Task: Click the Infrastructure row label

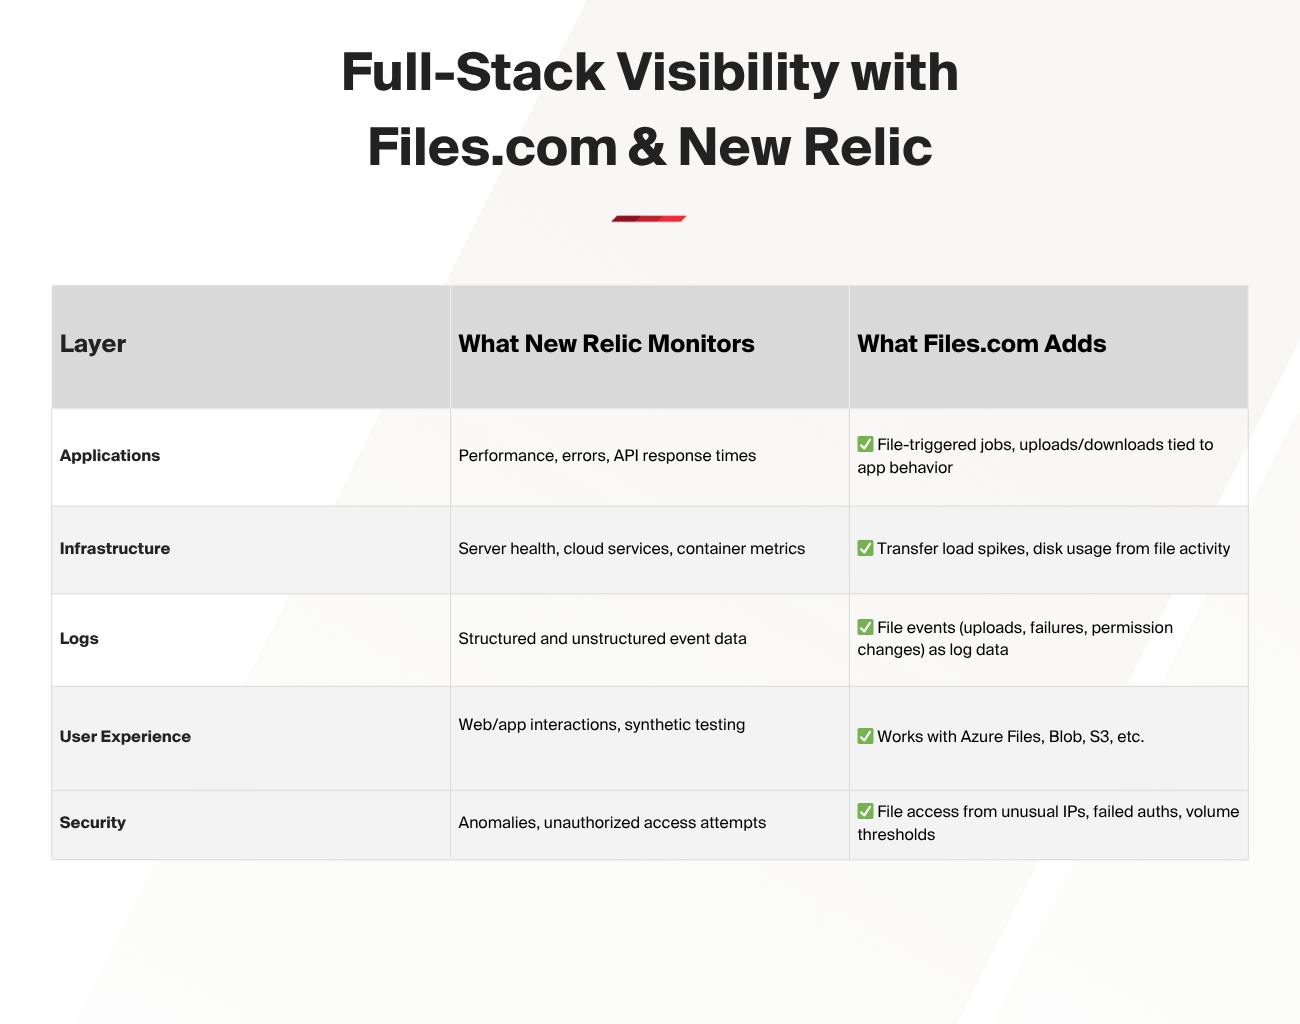Action: (115, 548)
